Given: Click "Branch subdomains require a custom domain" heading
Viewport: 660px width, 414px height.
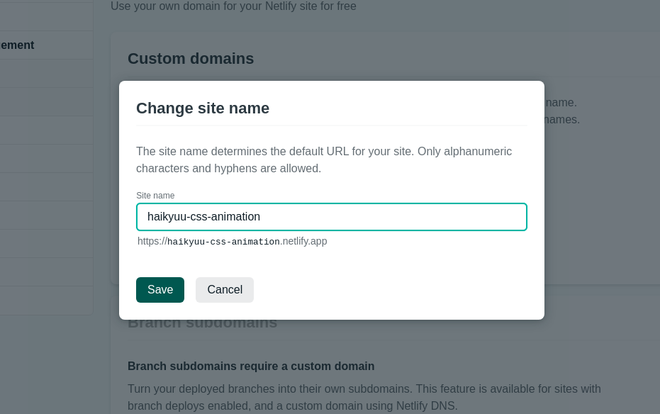Looking at the screenshot, I should click(x=251, y=366).
